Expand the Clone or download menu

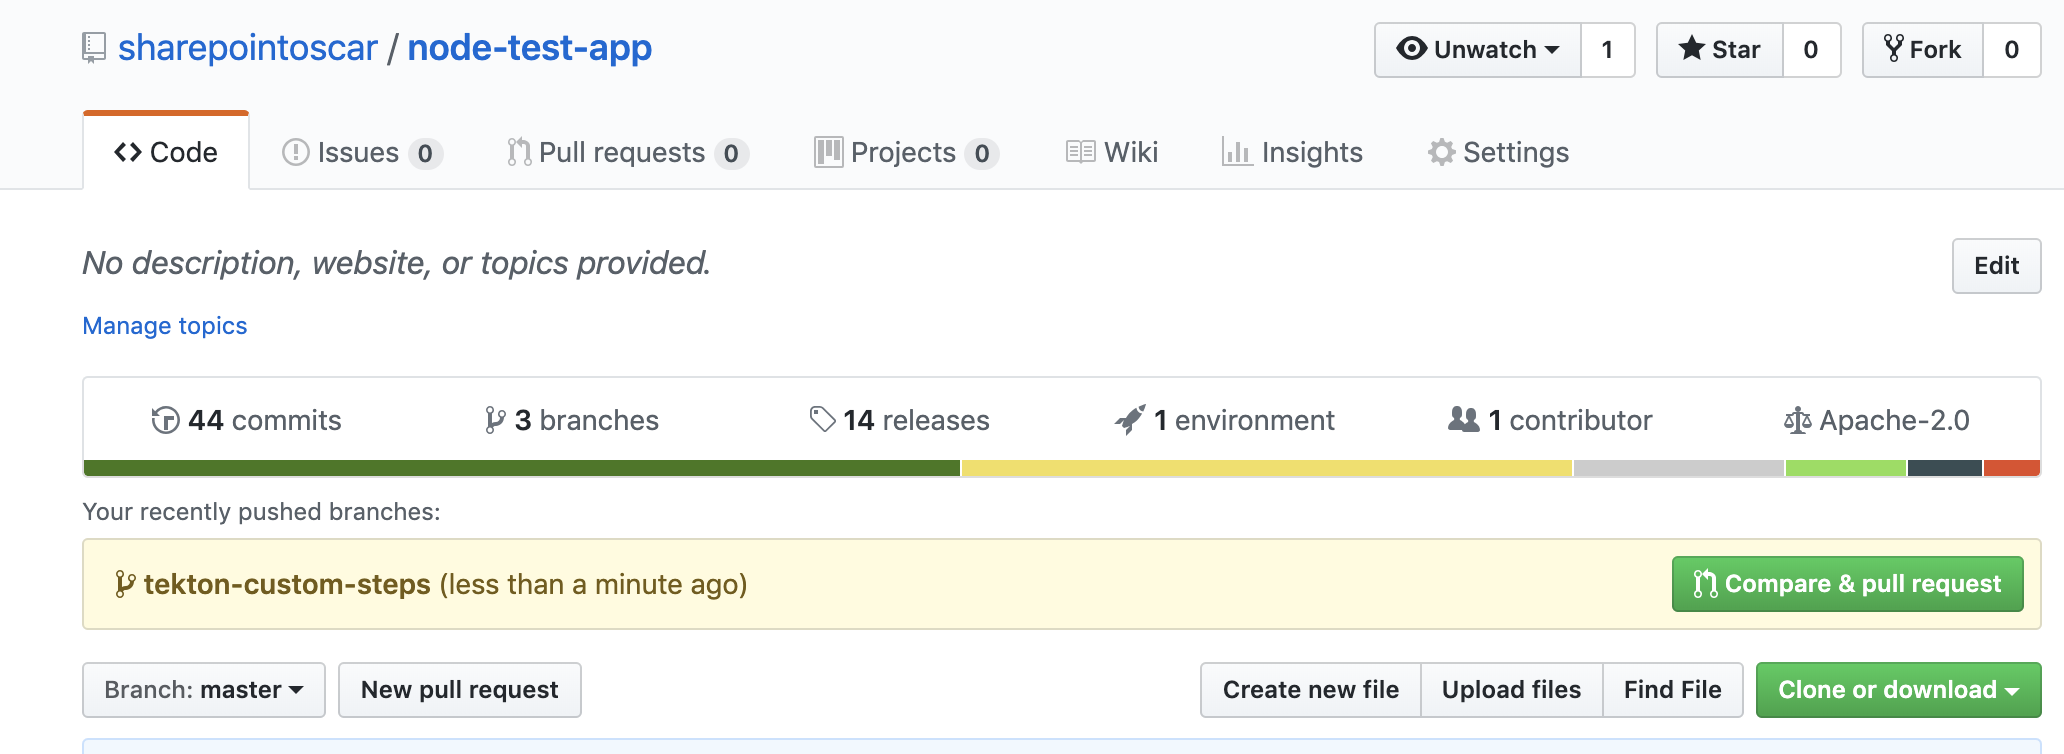coord(1898,690)
